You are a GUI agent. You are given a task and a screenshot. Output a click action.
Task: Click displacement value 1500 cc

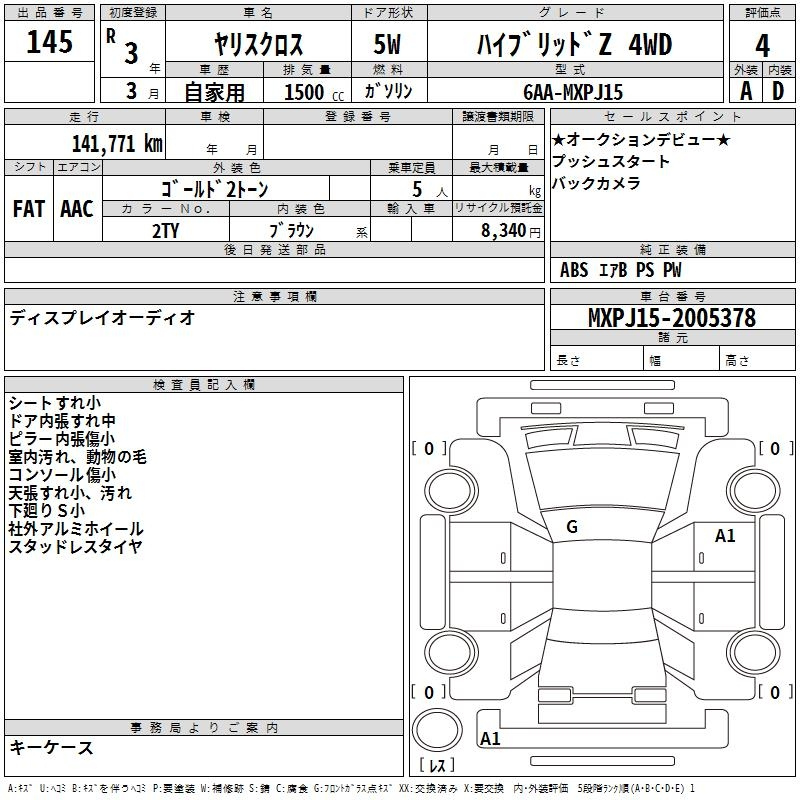coord(314,92)
